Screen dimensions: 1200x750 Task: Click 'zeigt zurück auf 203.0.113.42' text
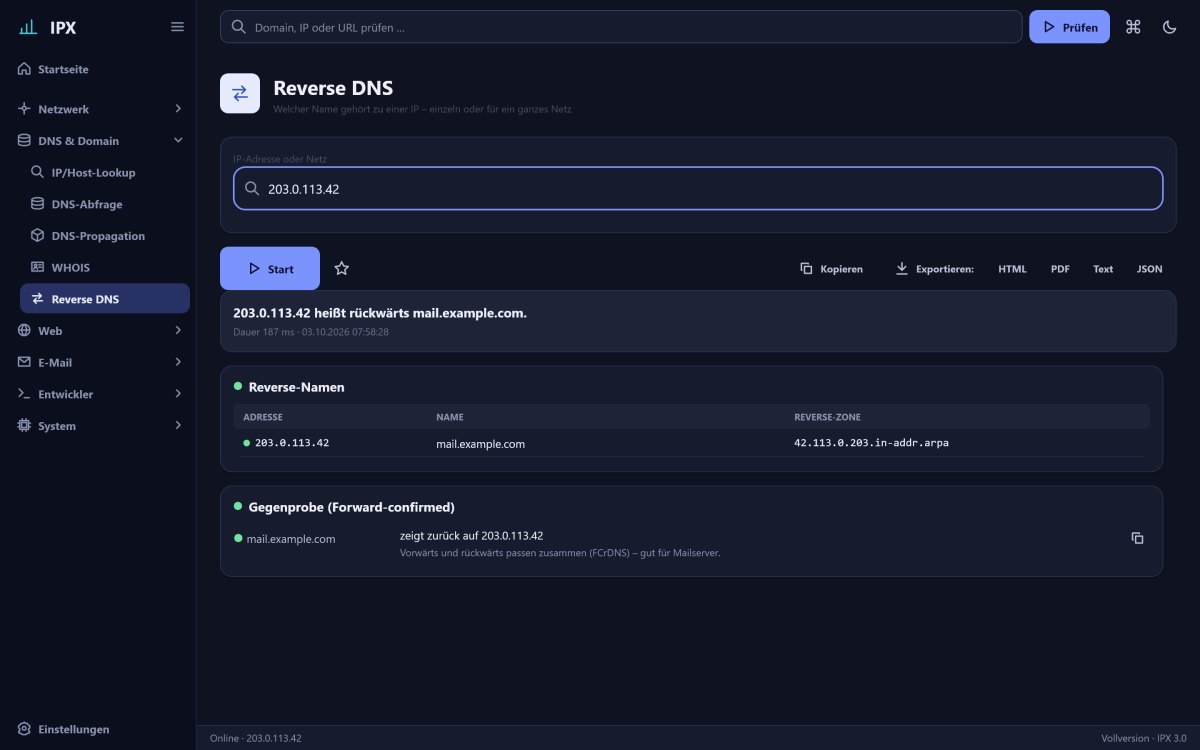click(471, 535)
